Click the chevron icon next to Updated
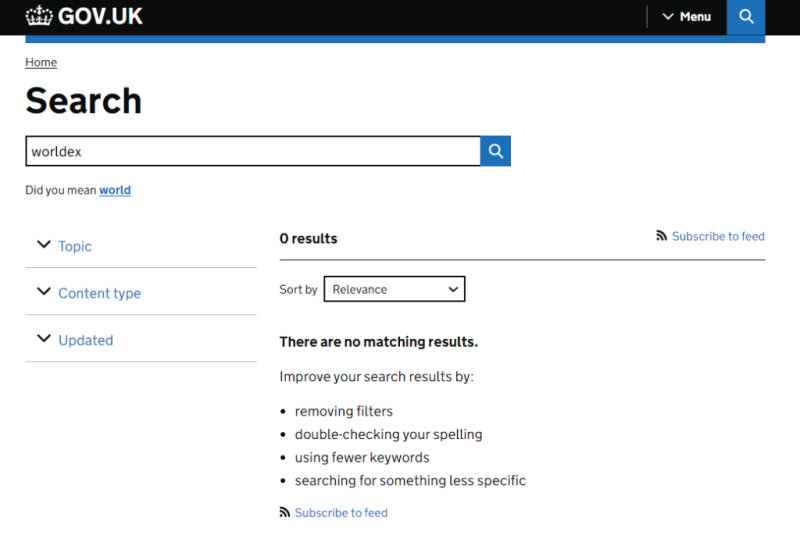Image resolution: width=800 pixels, height=550 pixels. coord(44,338)
